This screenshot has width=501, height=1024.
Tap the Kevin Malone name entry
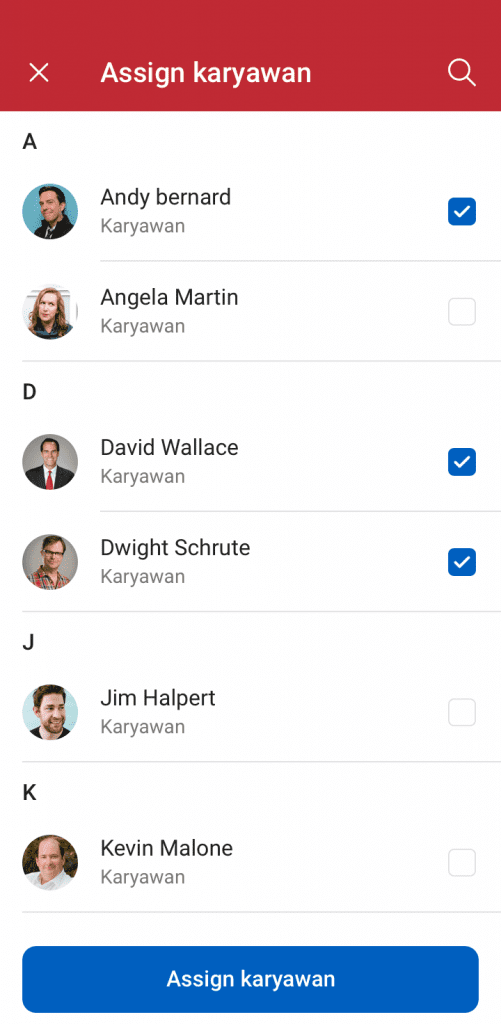tap(167, 848)
